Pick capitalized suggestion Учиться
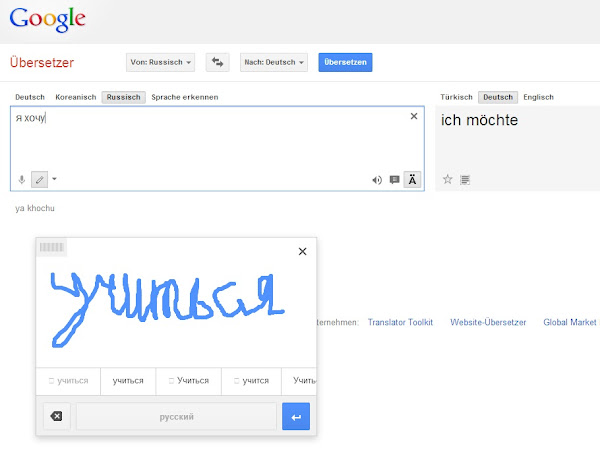Image resolution: width=600 pixels, height=454 pixels. 189,381
